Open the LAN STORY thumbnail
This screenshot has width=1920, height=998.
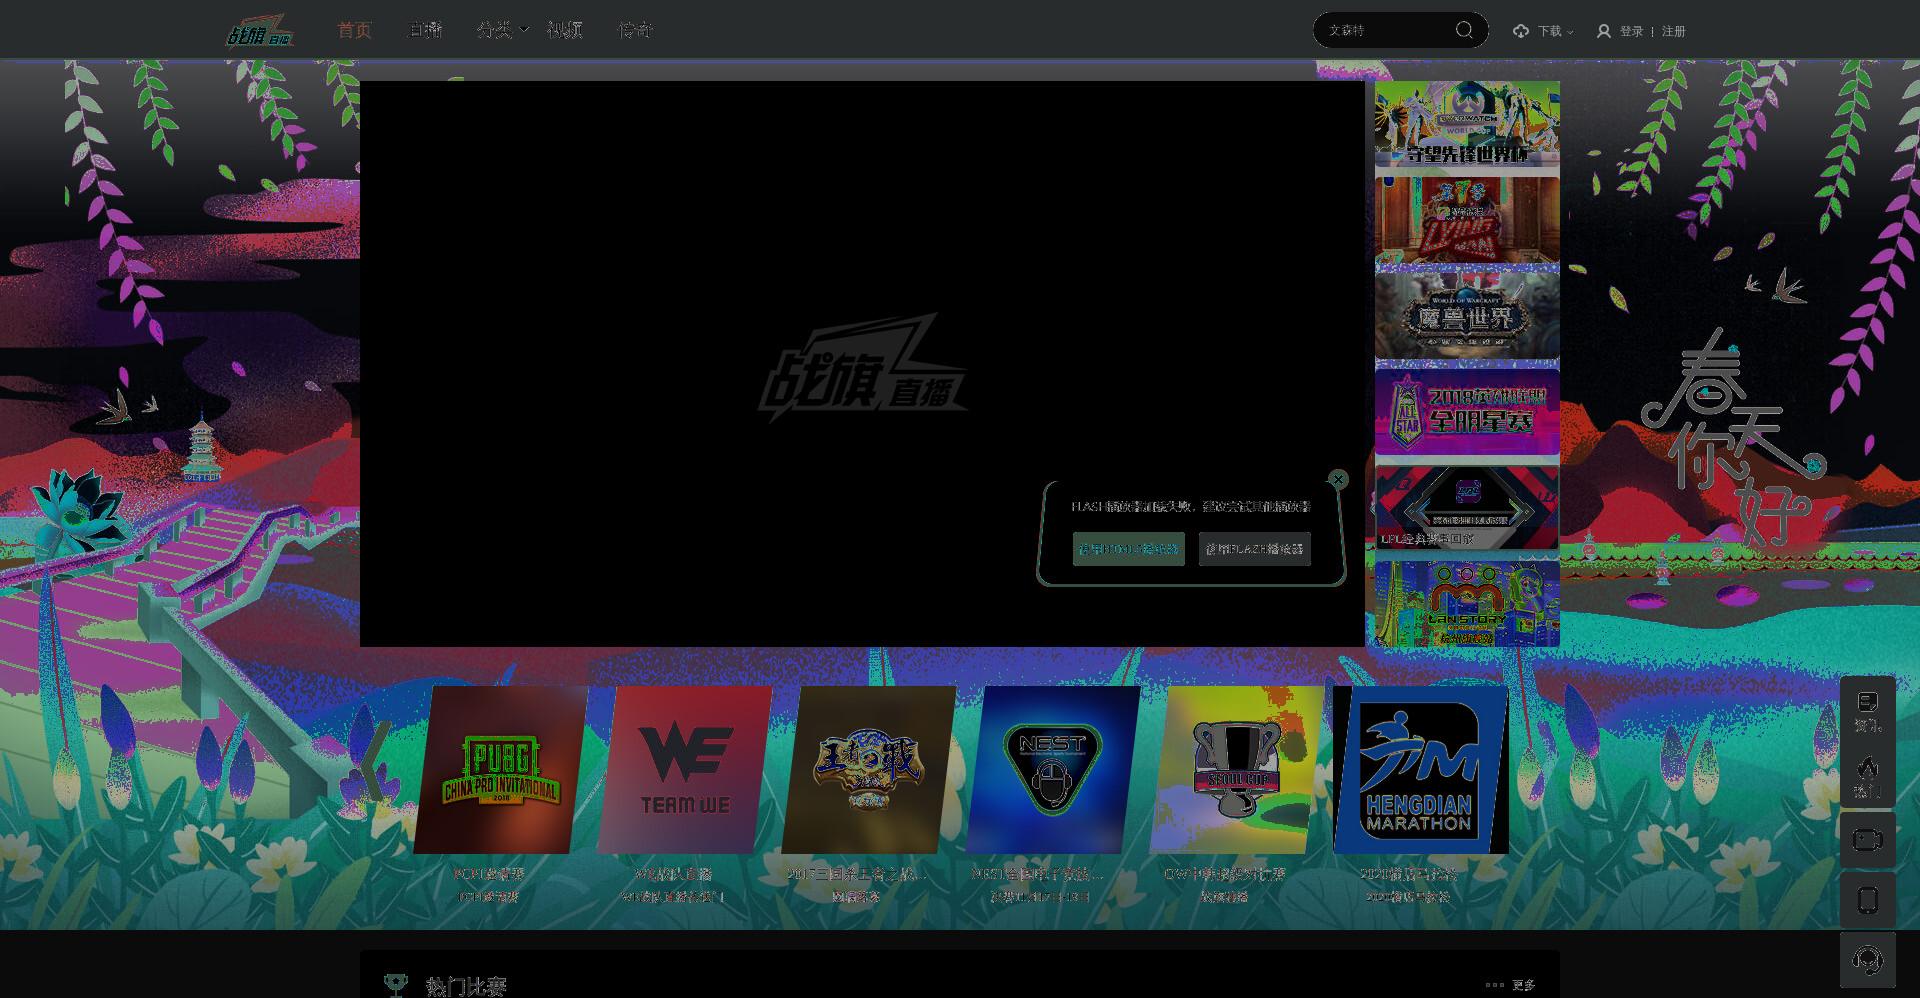(x=1467, y=603)
